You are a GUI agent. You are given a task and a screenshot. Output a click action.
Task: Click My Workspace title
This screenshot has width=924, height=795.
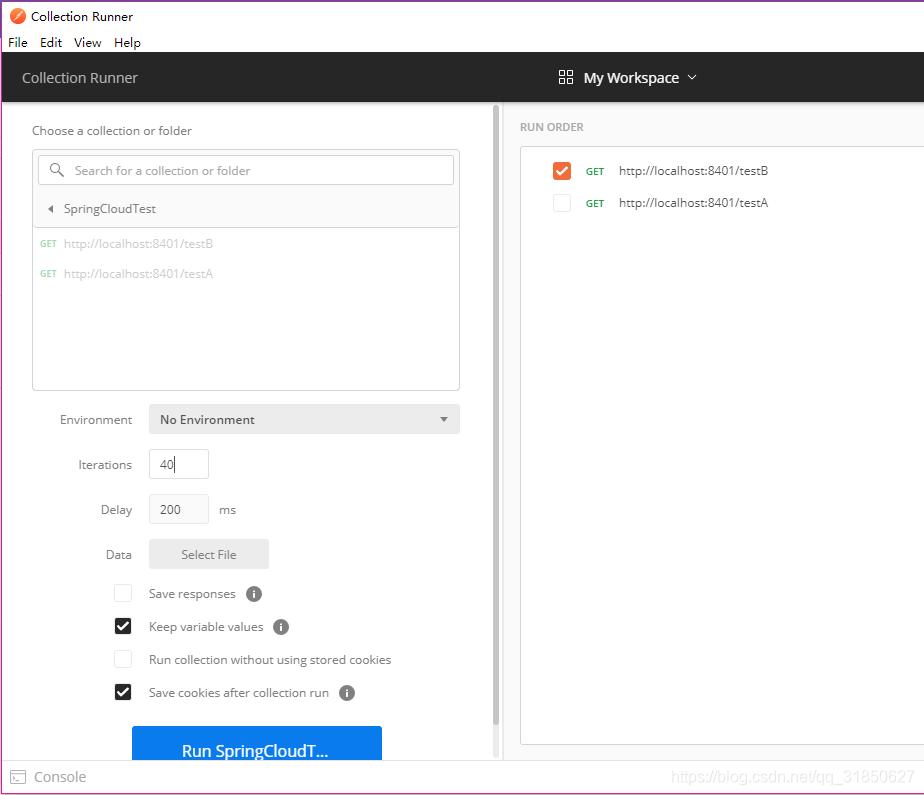point(631,78)
